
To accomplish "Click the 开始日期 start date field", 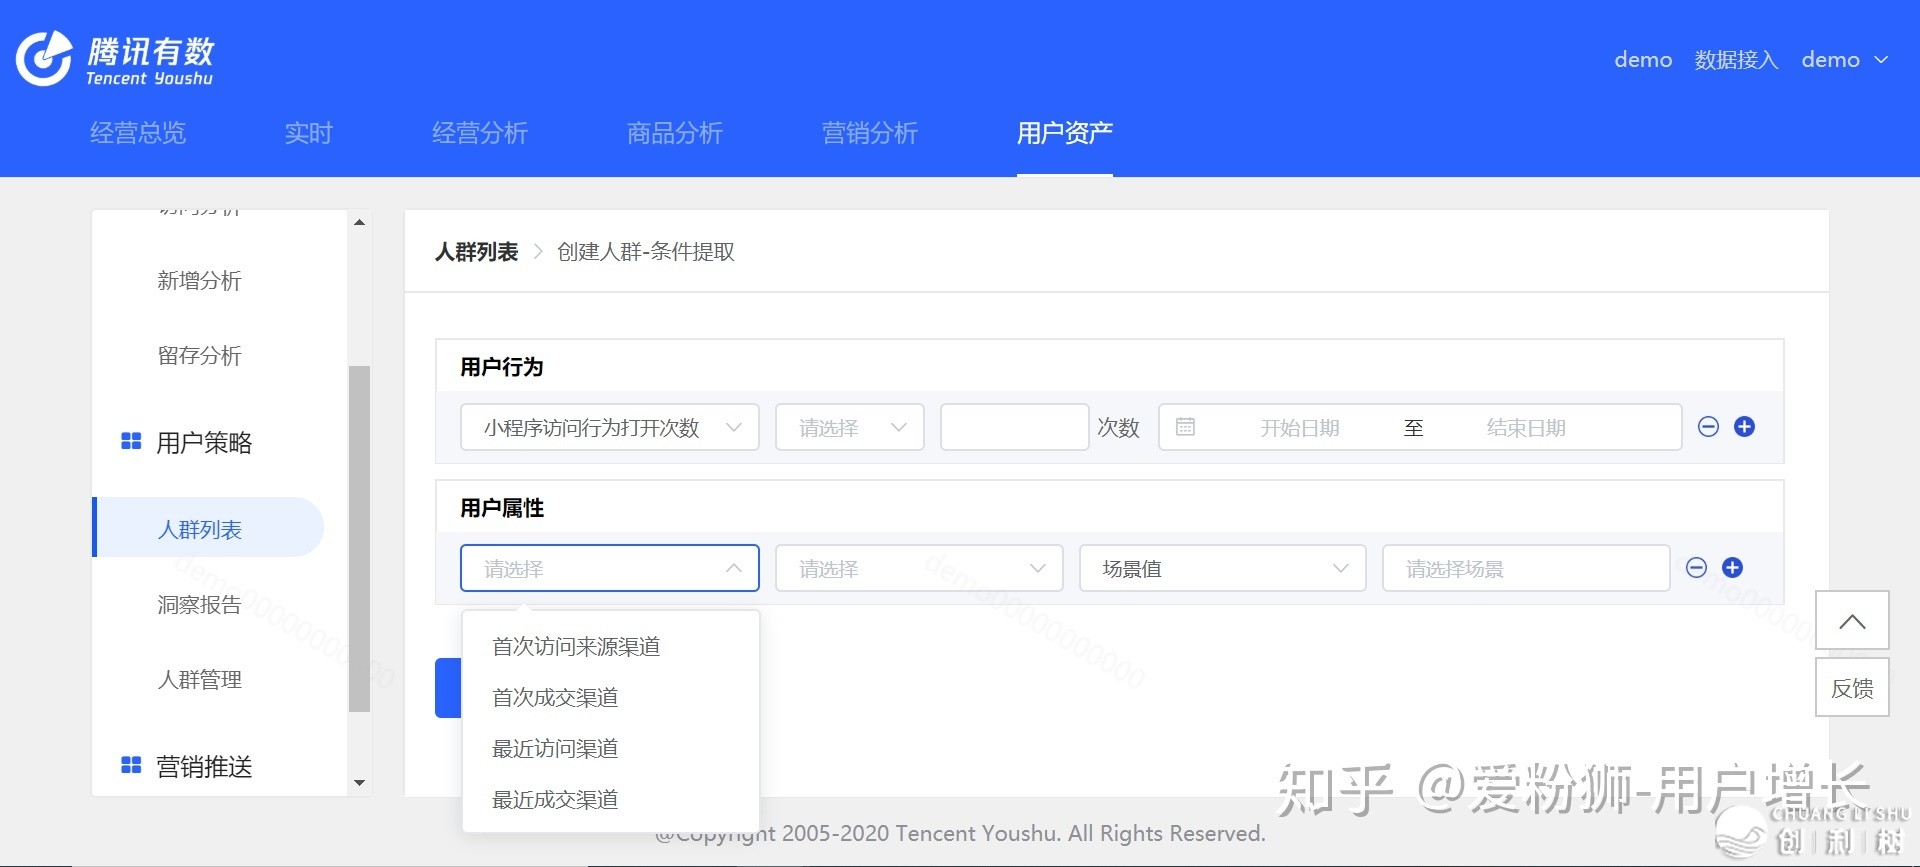I will [1298, 428].
